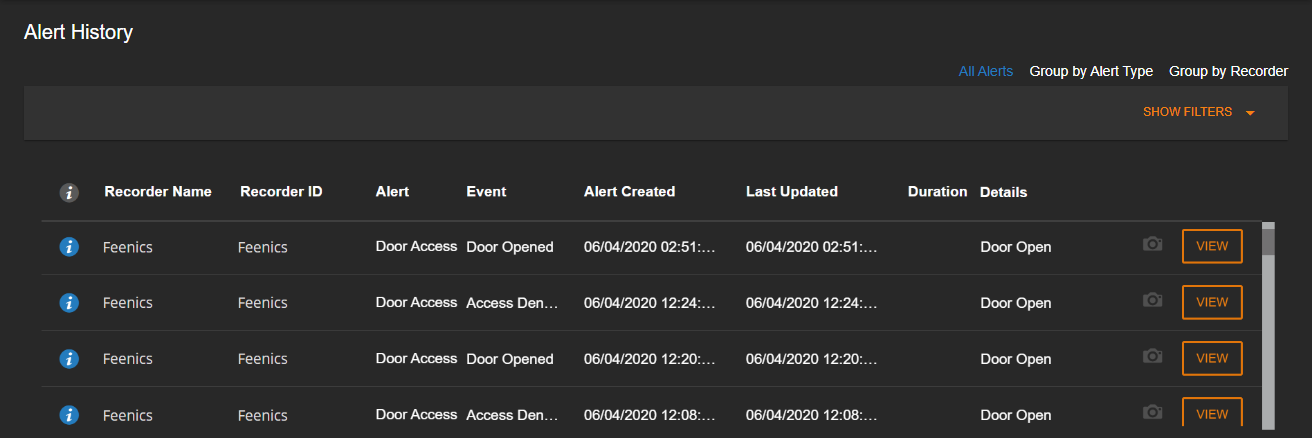Expand the Show Filters dropdown arrow
The height and width of the screenshot is (438, 1312).
click(1250, 113)
